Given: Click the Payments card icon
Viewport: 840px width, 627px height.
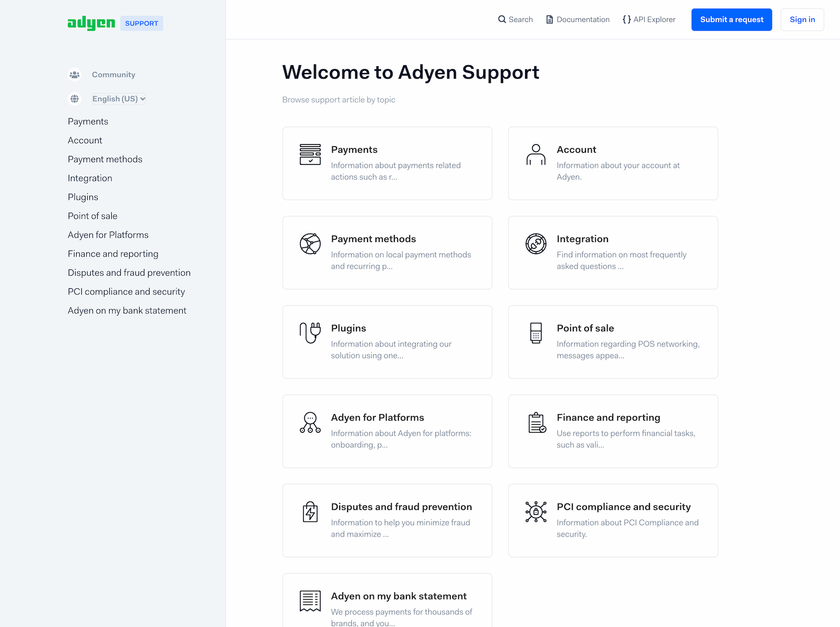Looking at the screenshot, I should click(310, 154).
